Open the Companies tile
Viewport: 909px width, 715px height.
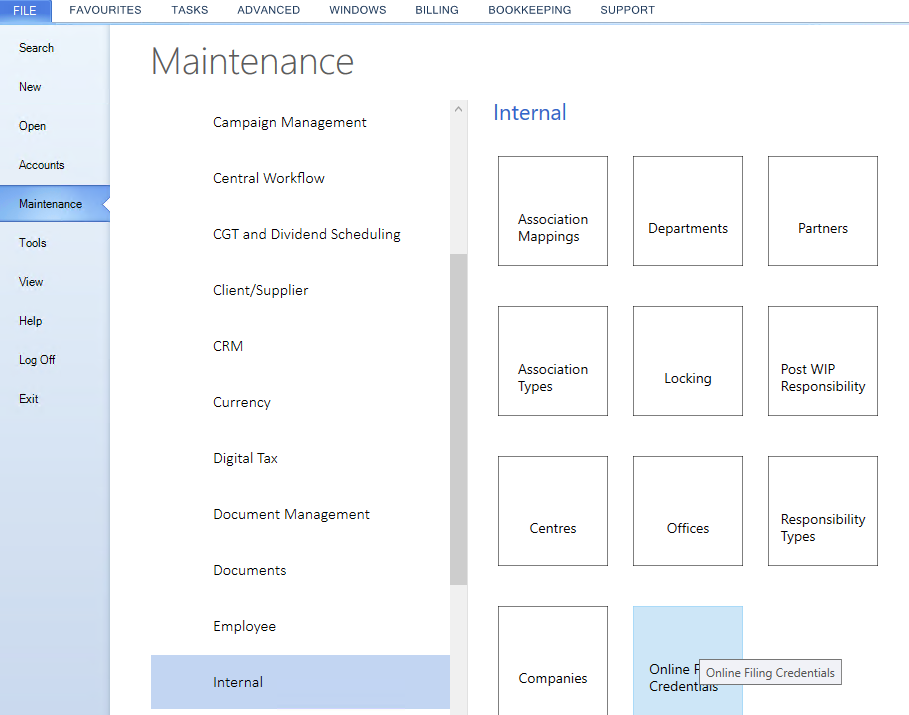click(x=553, y=660)
